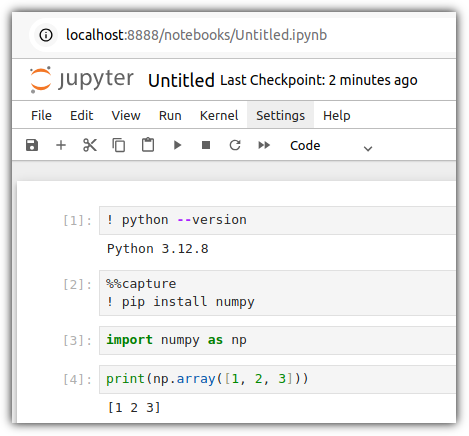The image size is (469, 436).
Task: Open the Help menu
Action: point(337,116)
